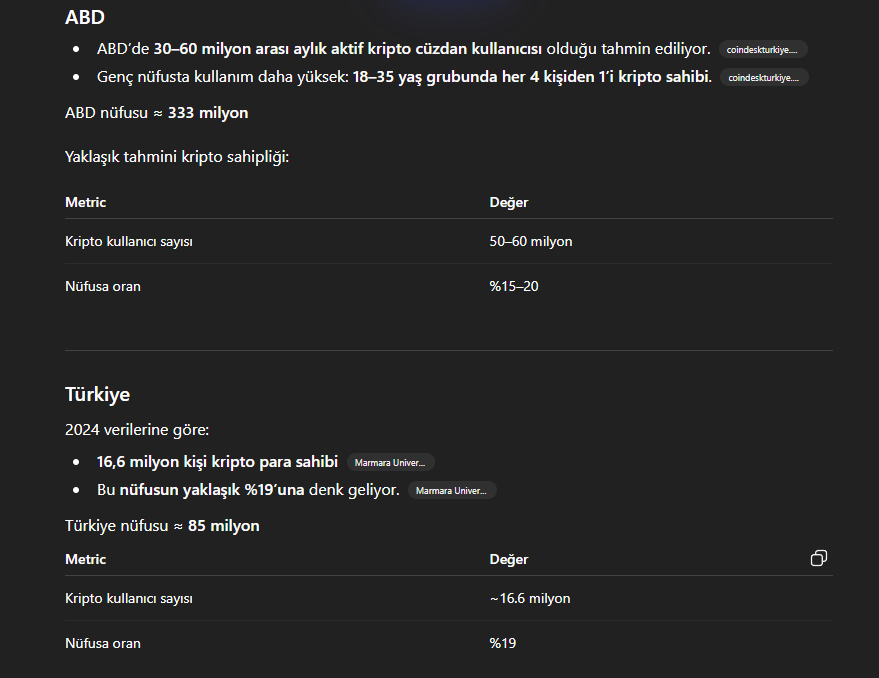Click 'Kripto kullanıcı sayısı' row in Türkiye table
879x678 pixels.
click(448, 598)
